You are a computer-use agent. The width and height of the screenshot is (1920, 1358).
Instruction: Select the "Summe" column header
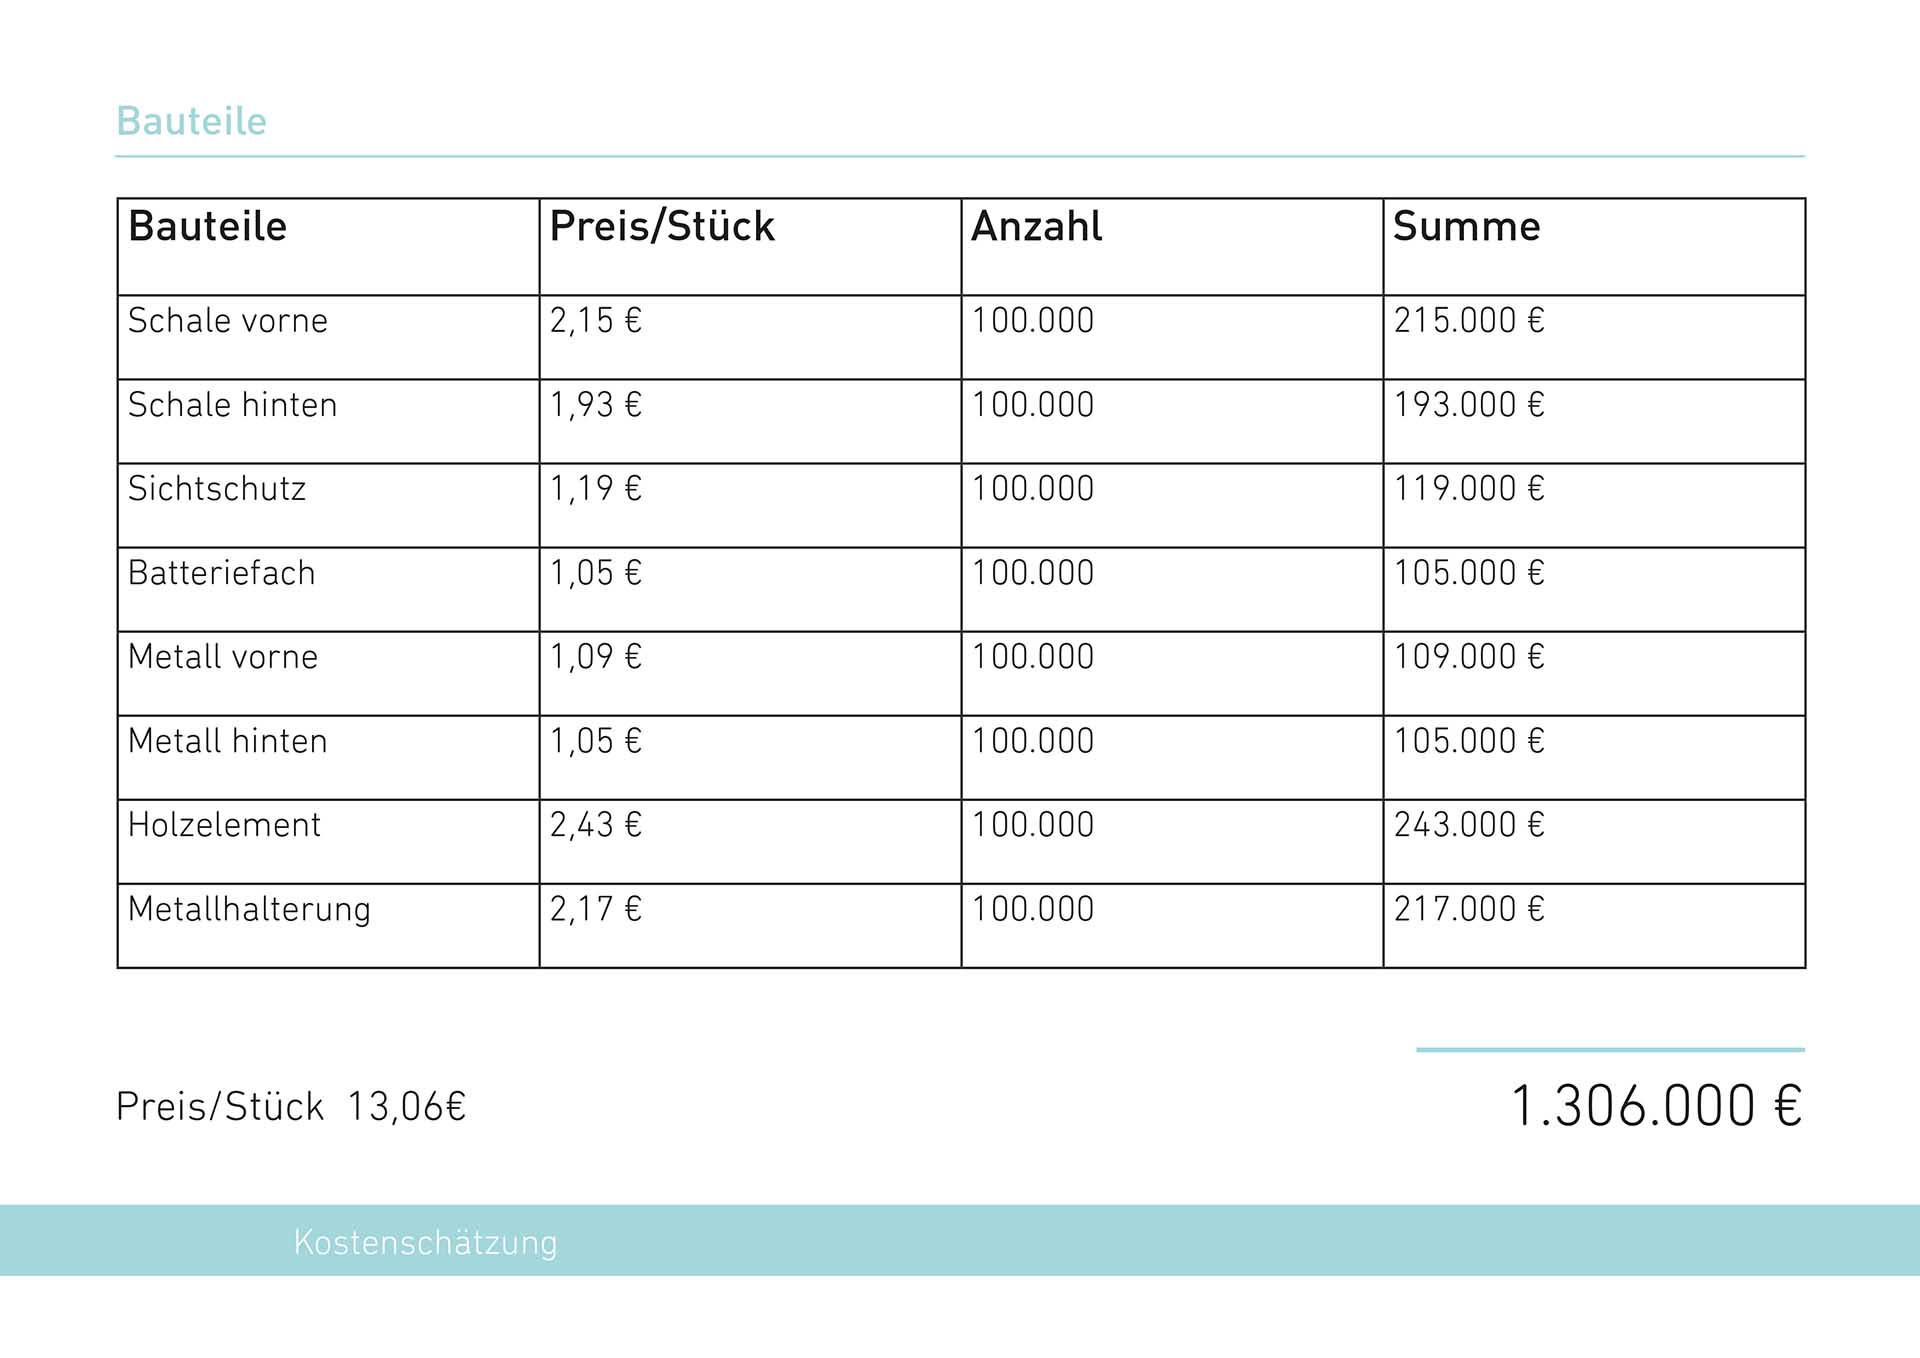coord(1466,227)
